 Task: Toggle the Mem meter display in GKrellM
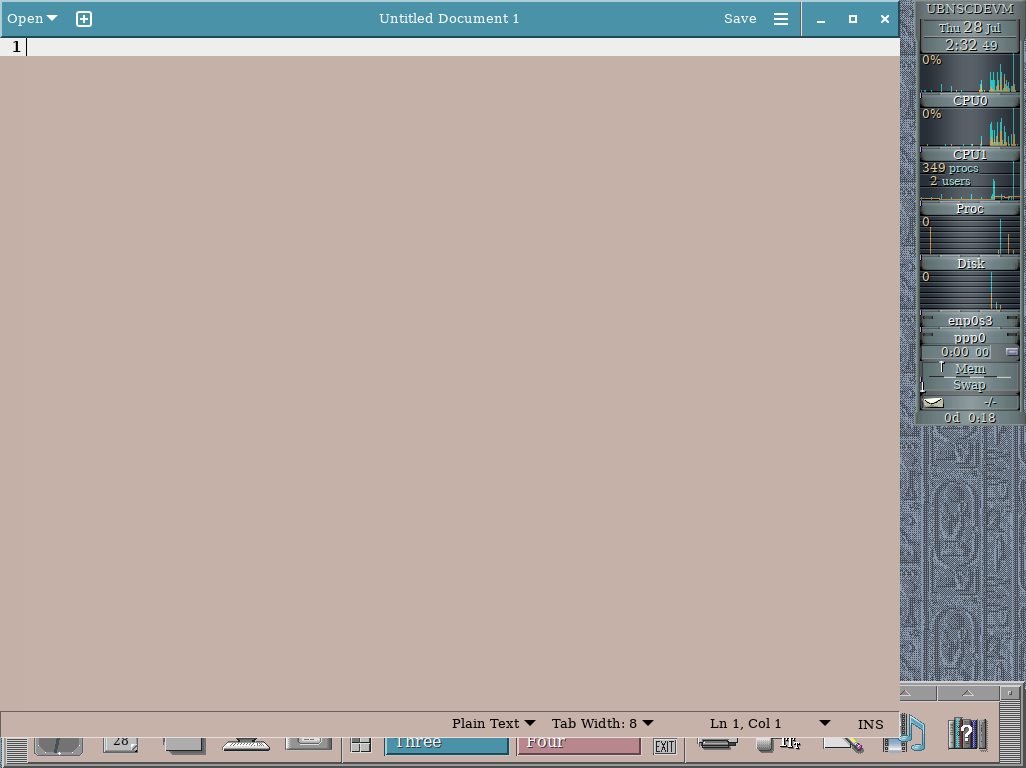point(969,368)
